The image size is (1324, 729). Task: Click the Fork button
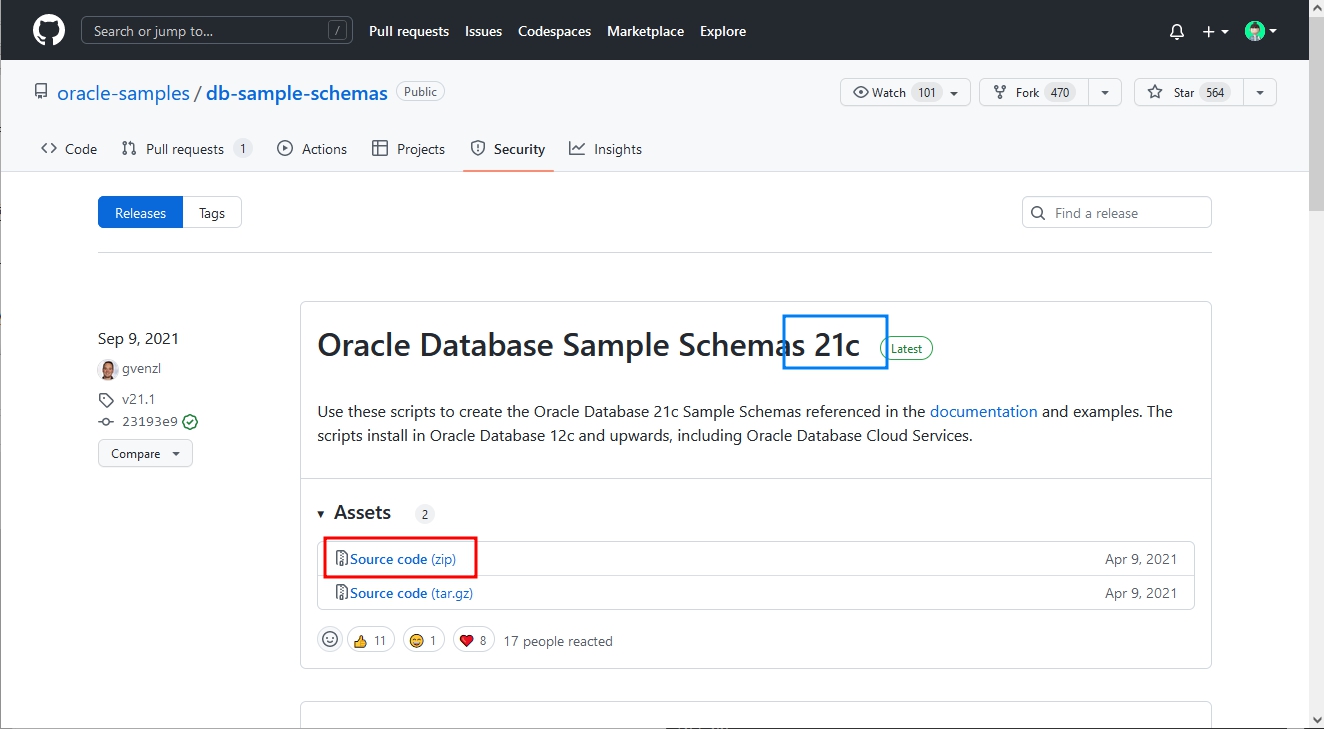pyautogui.click(x=1033, y=92)
